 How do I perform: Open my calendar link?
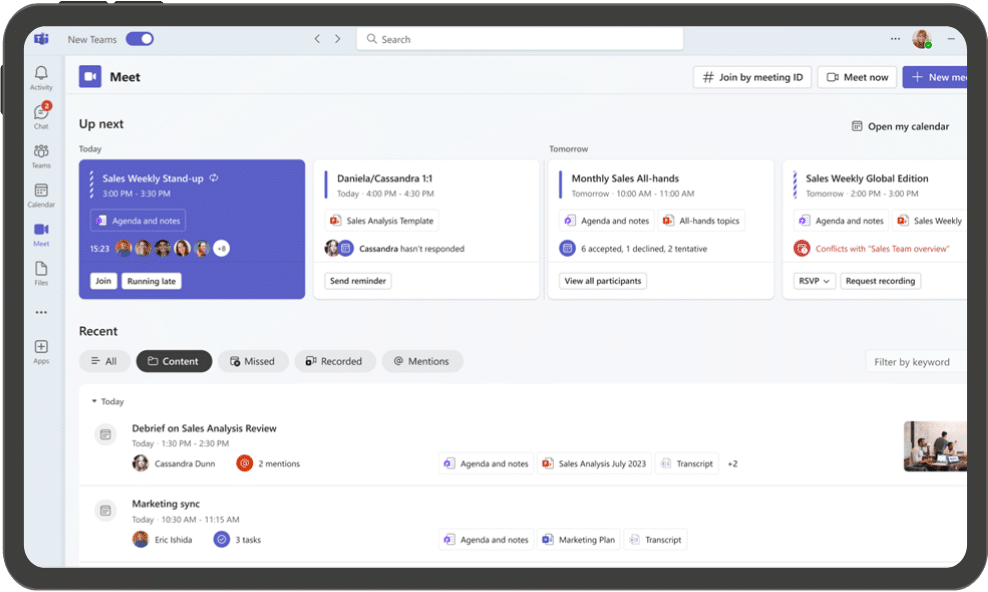click(x=900, y=127)
